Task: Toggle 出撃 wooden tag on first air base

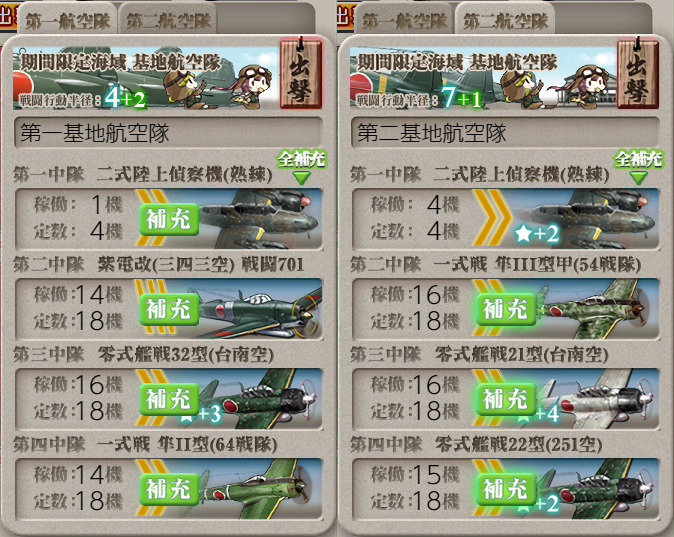Action: (x=301, y=72)
